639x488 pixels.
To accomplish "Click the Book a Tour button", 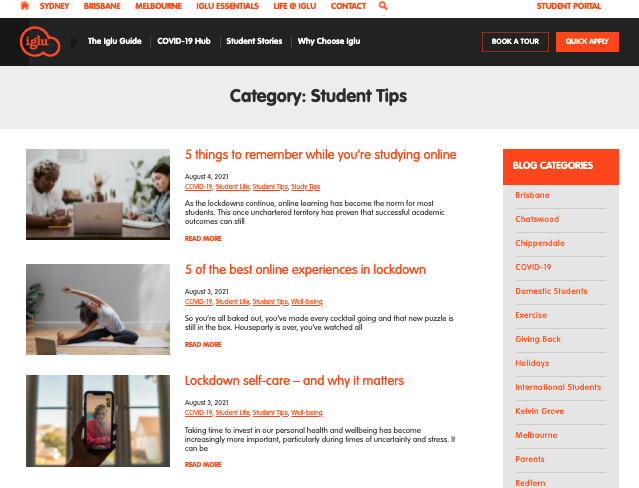I will point(515,42).
